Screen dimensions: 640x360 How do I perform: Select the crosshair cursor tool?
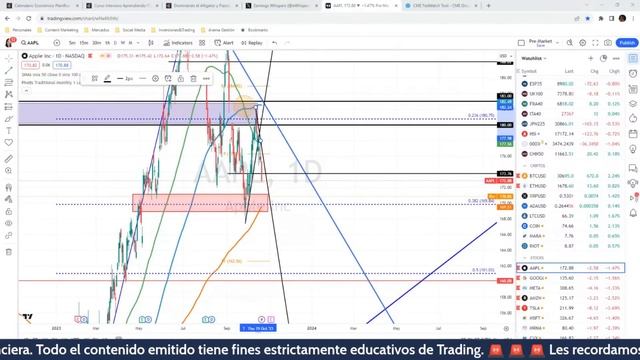tap(9, 58)
